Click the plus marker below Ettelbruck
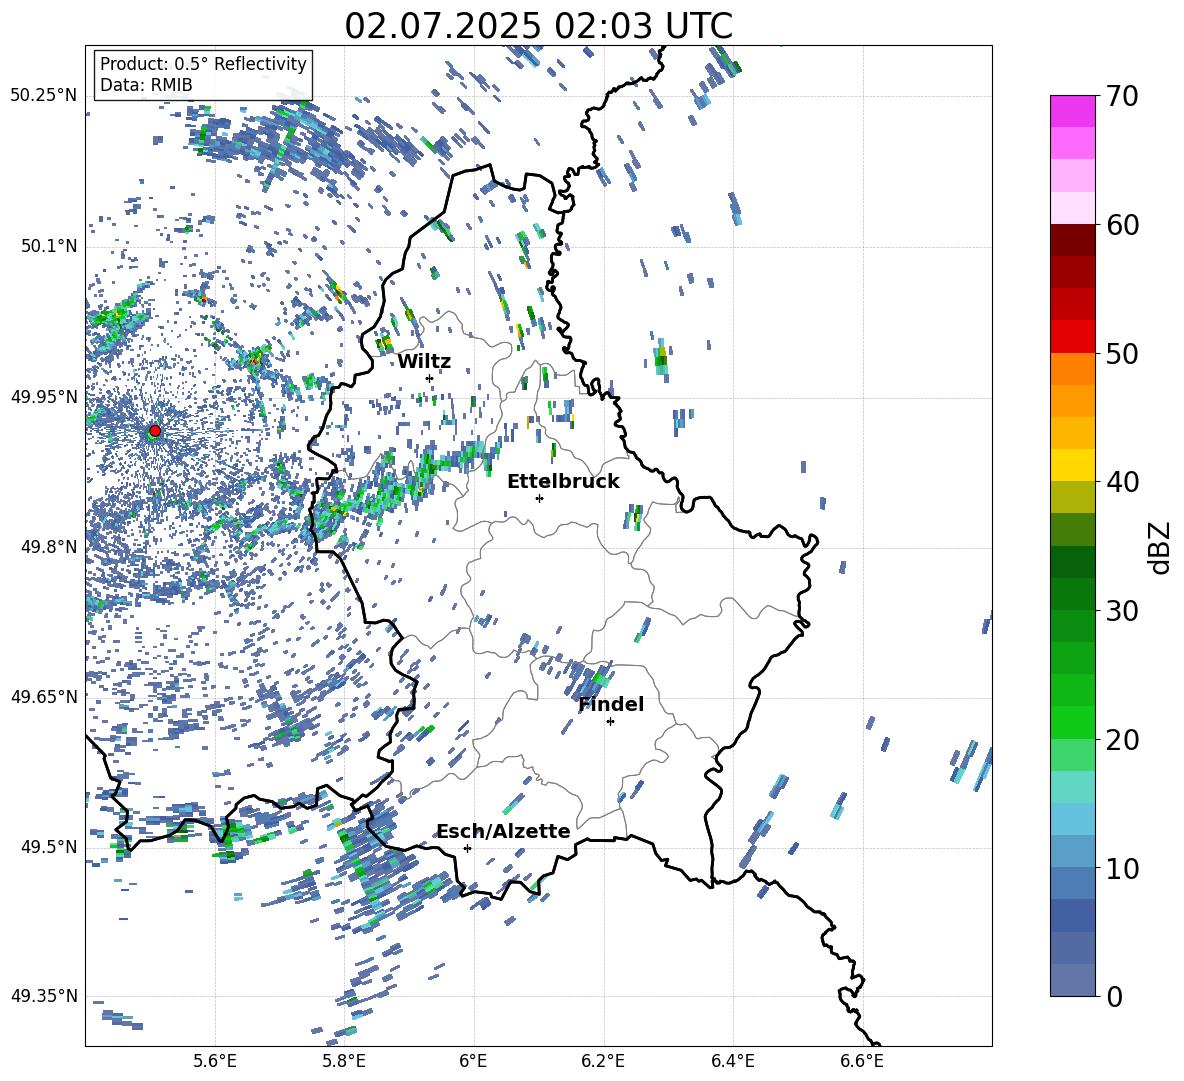This screenshot has height=1081, width=1184. pyautogui.click(x=539, y=498)
